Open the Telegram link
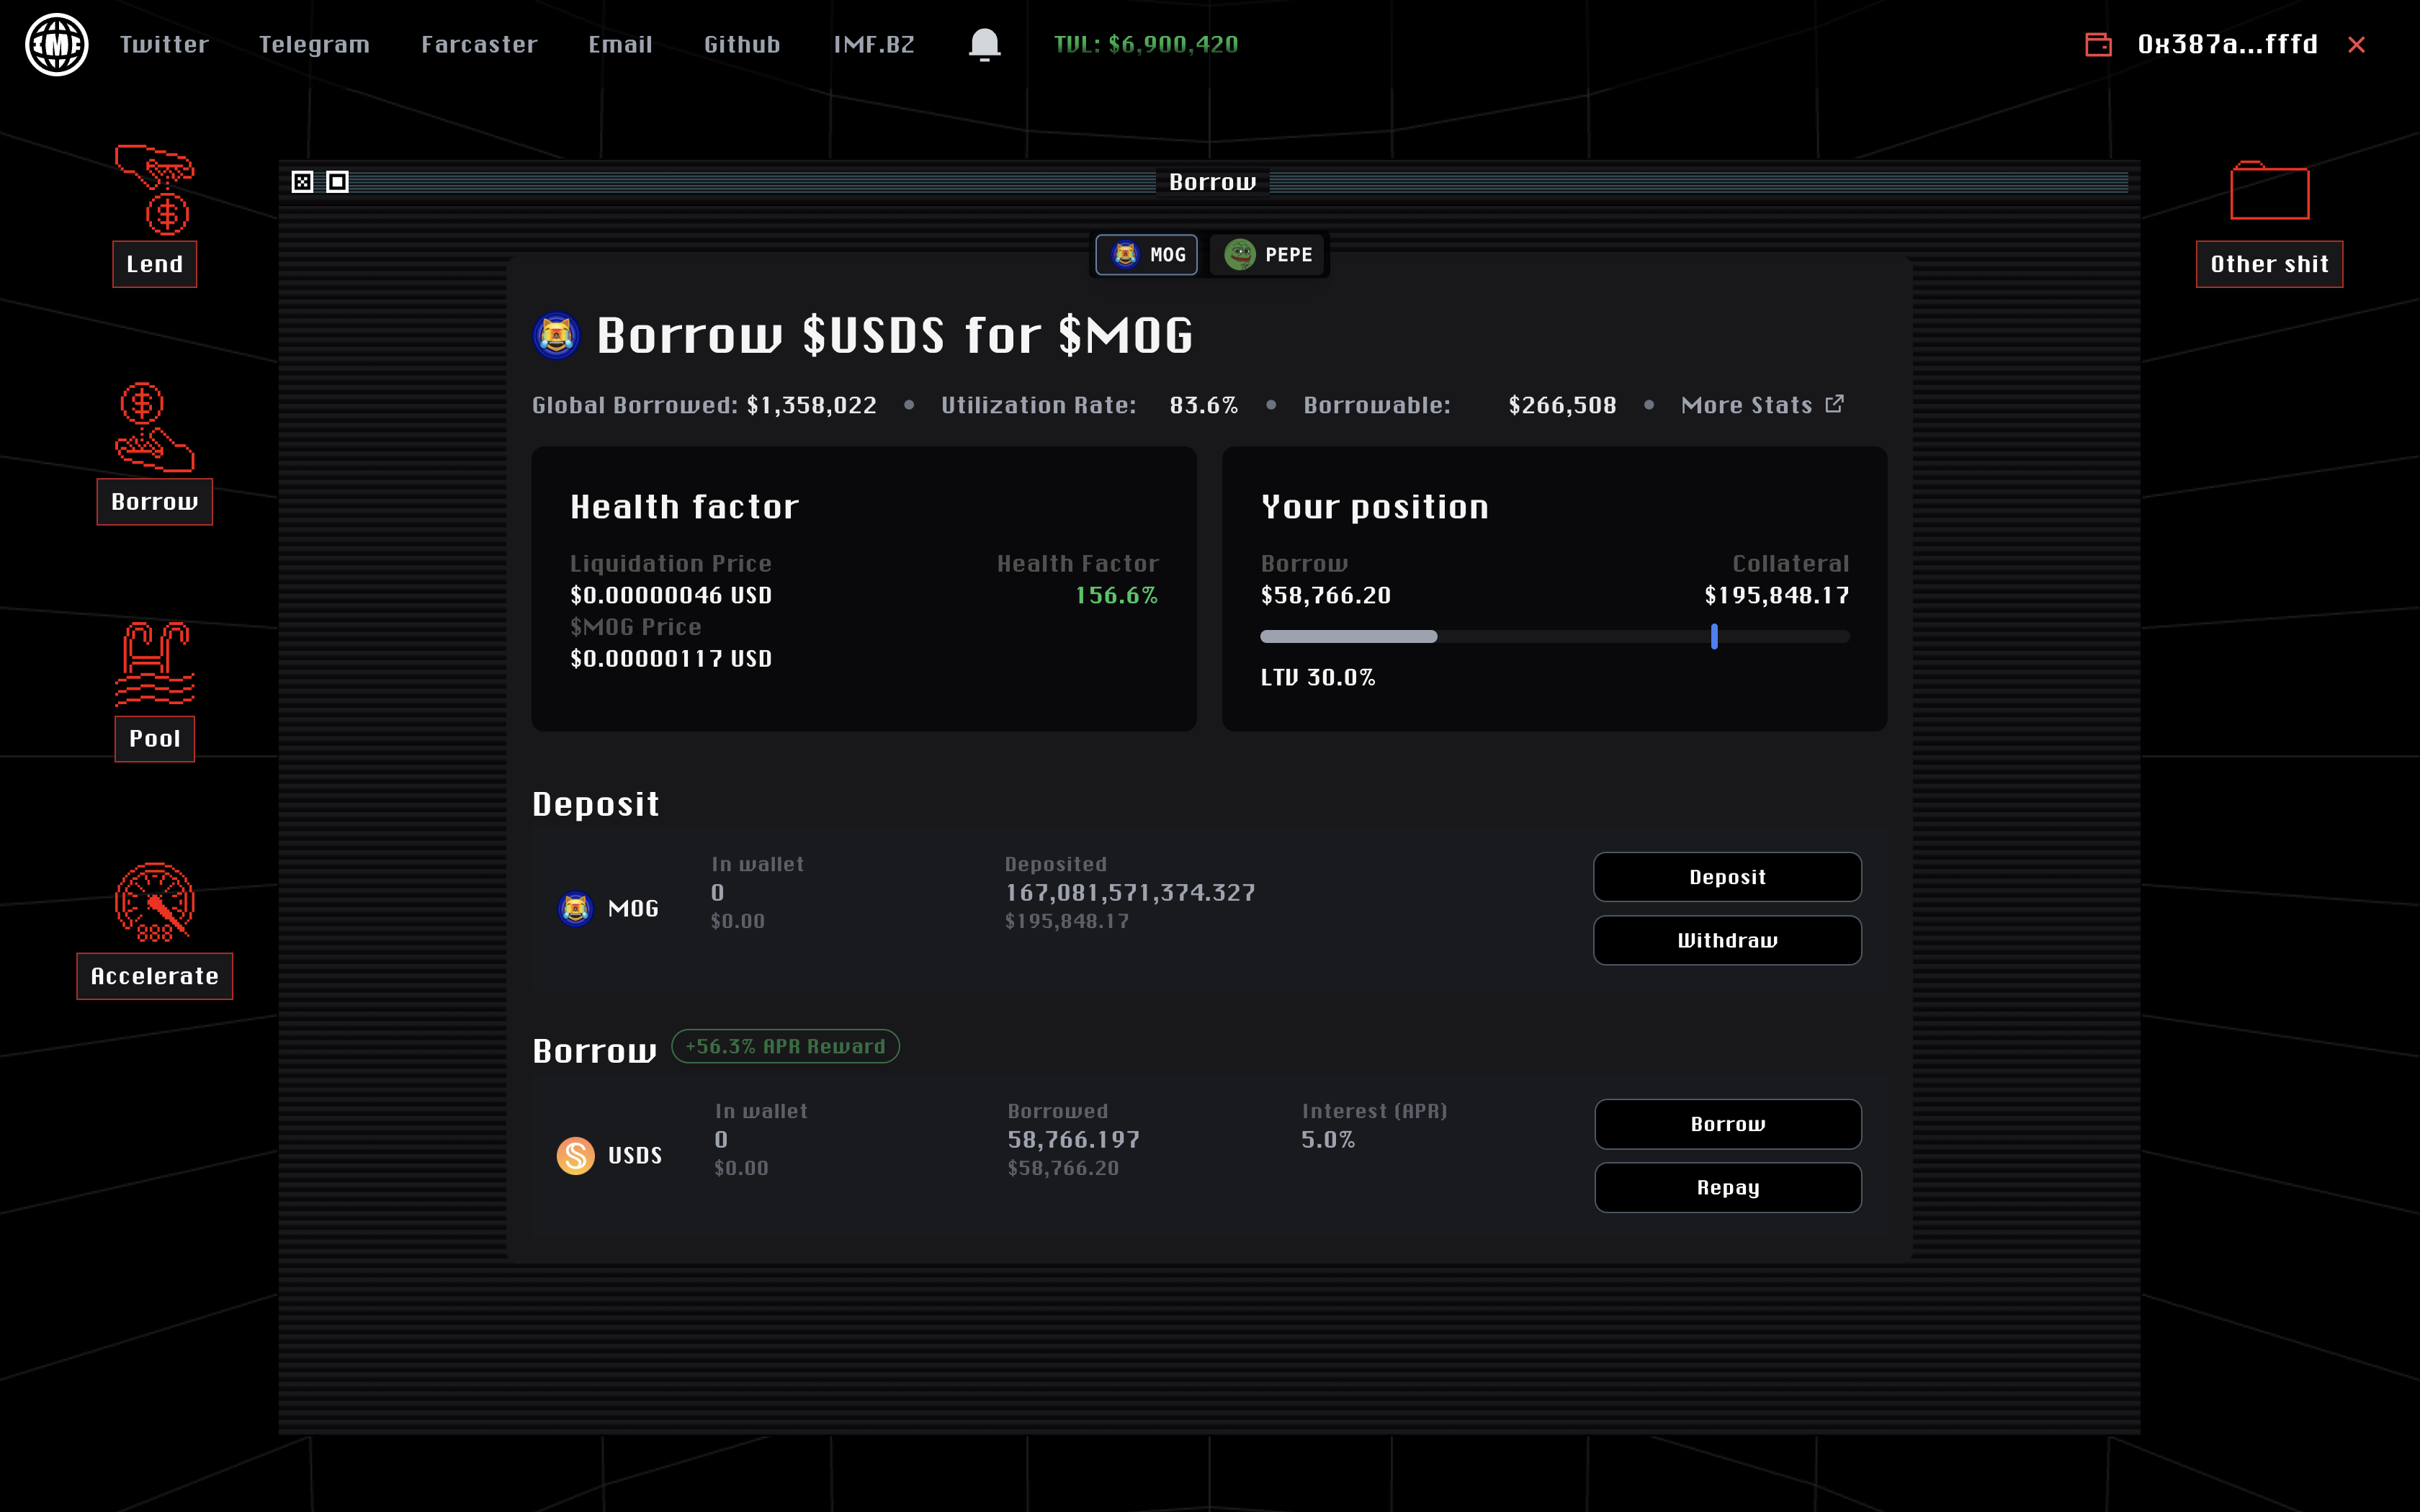The image size is (2420, 1512). point(314,45)
